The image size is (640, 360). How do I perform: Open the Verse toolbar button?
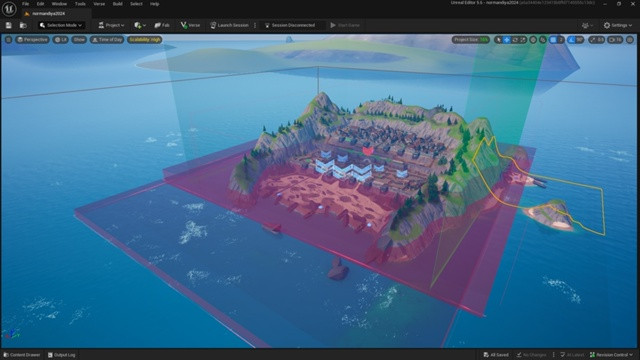click(x=190, y=25)
